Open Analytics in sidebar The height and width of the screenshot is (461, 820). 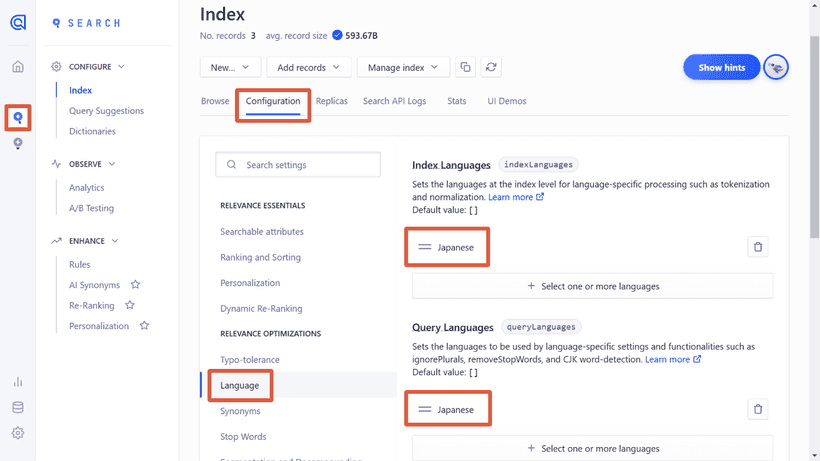click(86, 188)
